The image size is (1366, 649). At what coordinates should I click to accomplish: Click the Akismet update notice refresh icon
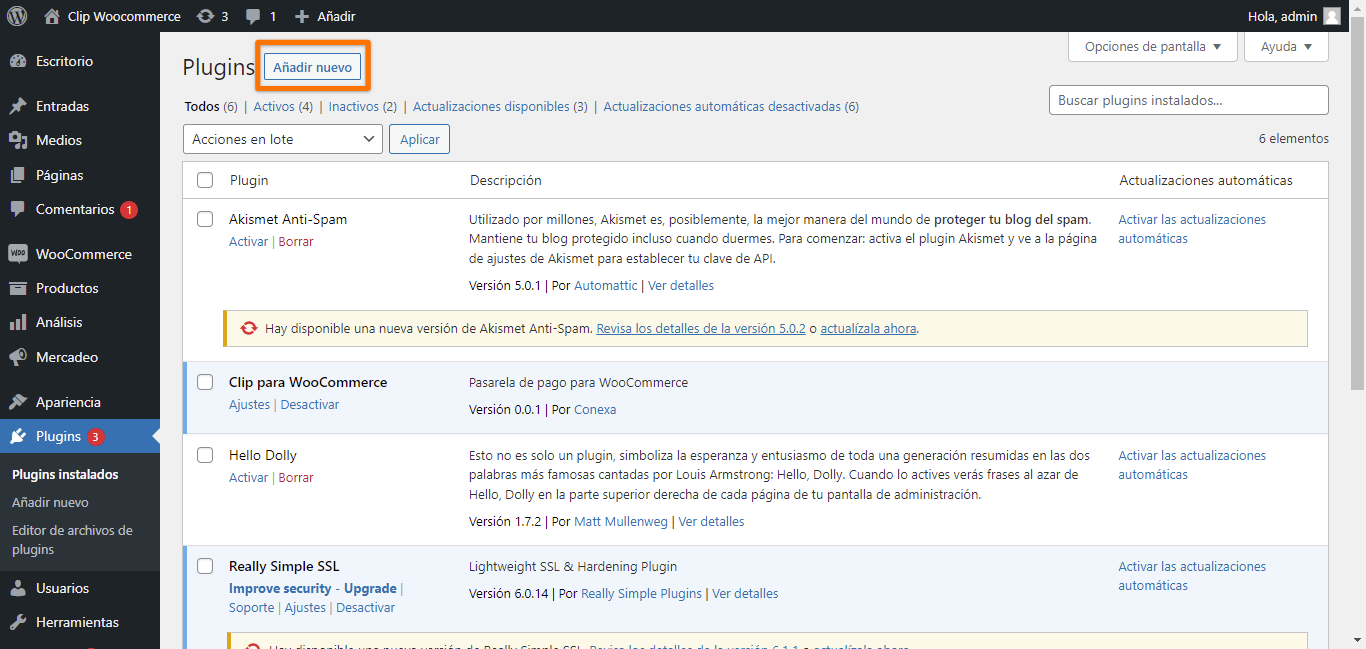tap(249, 328)
